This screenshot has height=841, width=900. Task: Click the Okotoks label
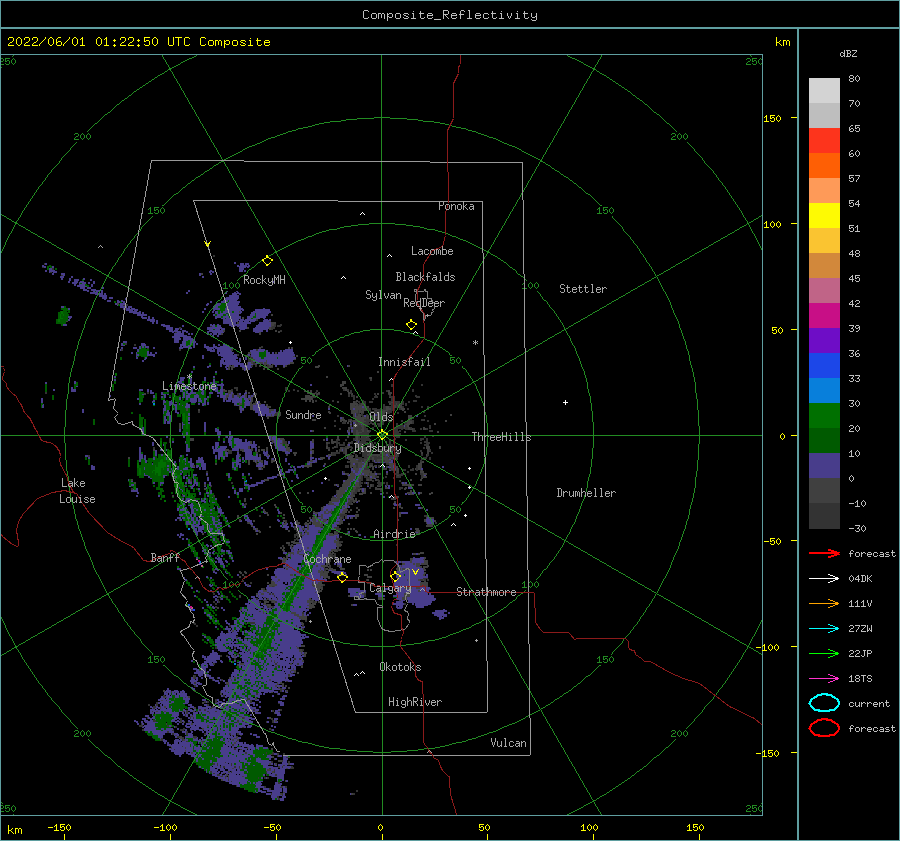[x=400, y=667]
